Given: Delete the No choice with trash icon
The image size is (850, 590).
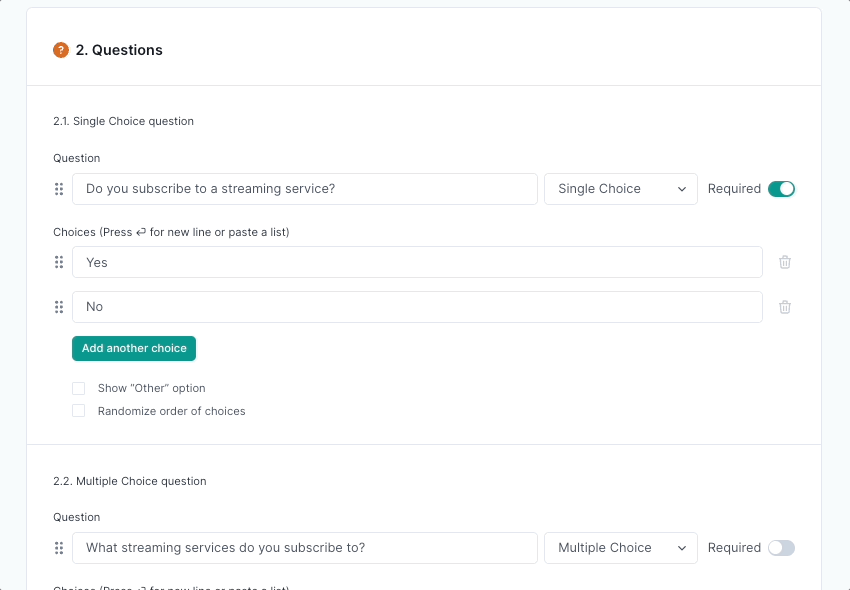Looking at the screenshot, I should [x=785, y=307].
